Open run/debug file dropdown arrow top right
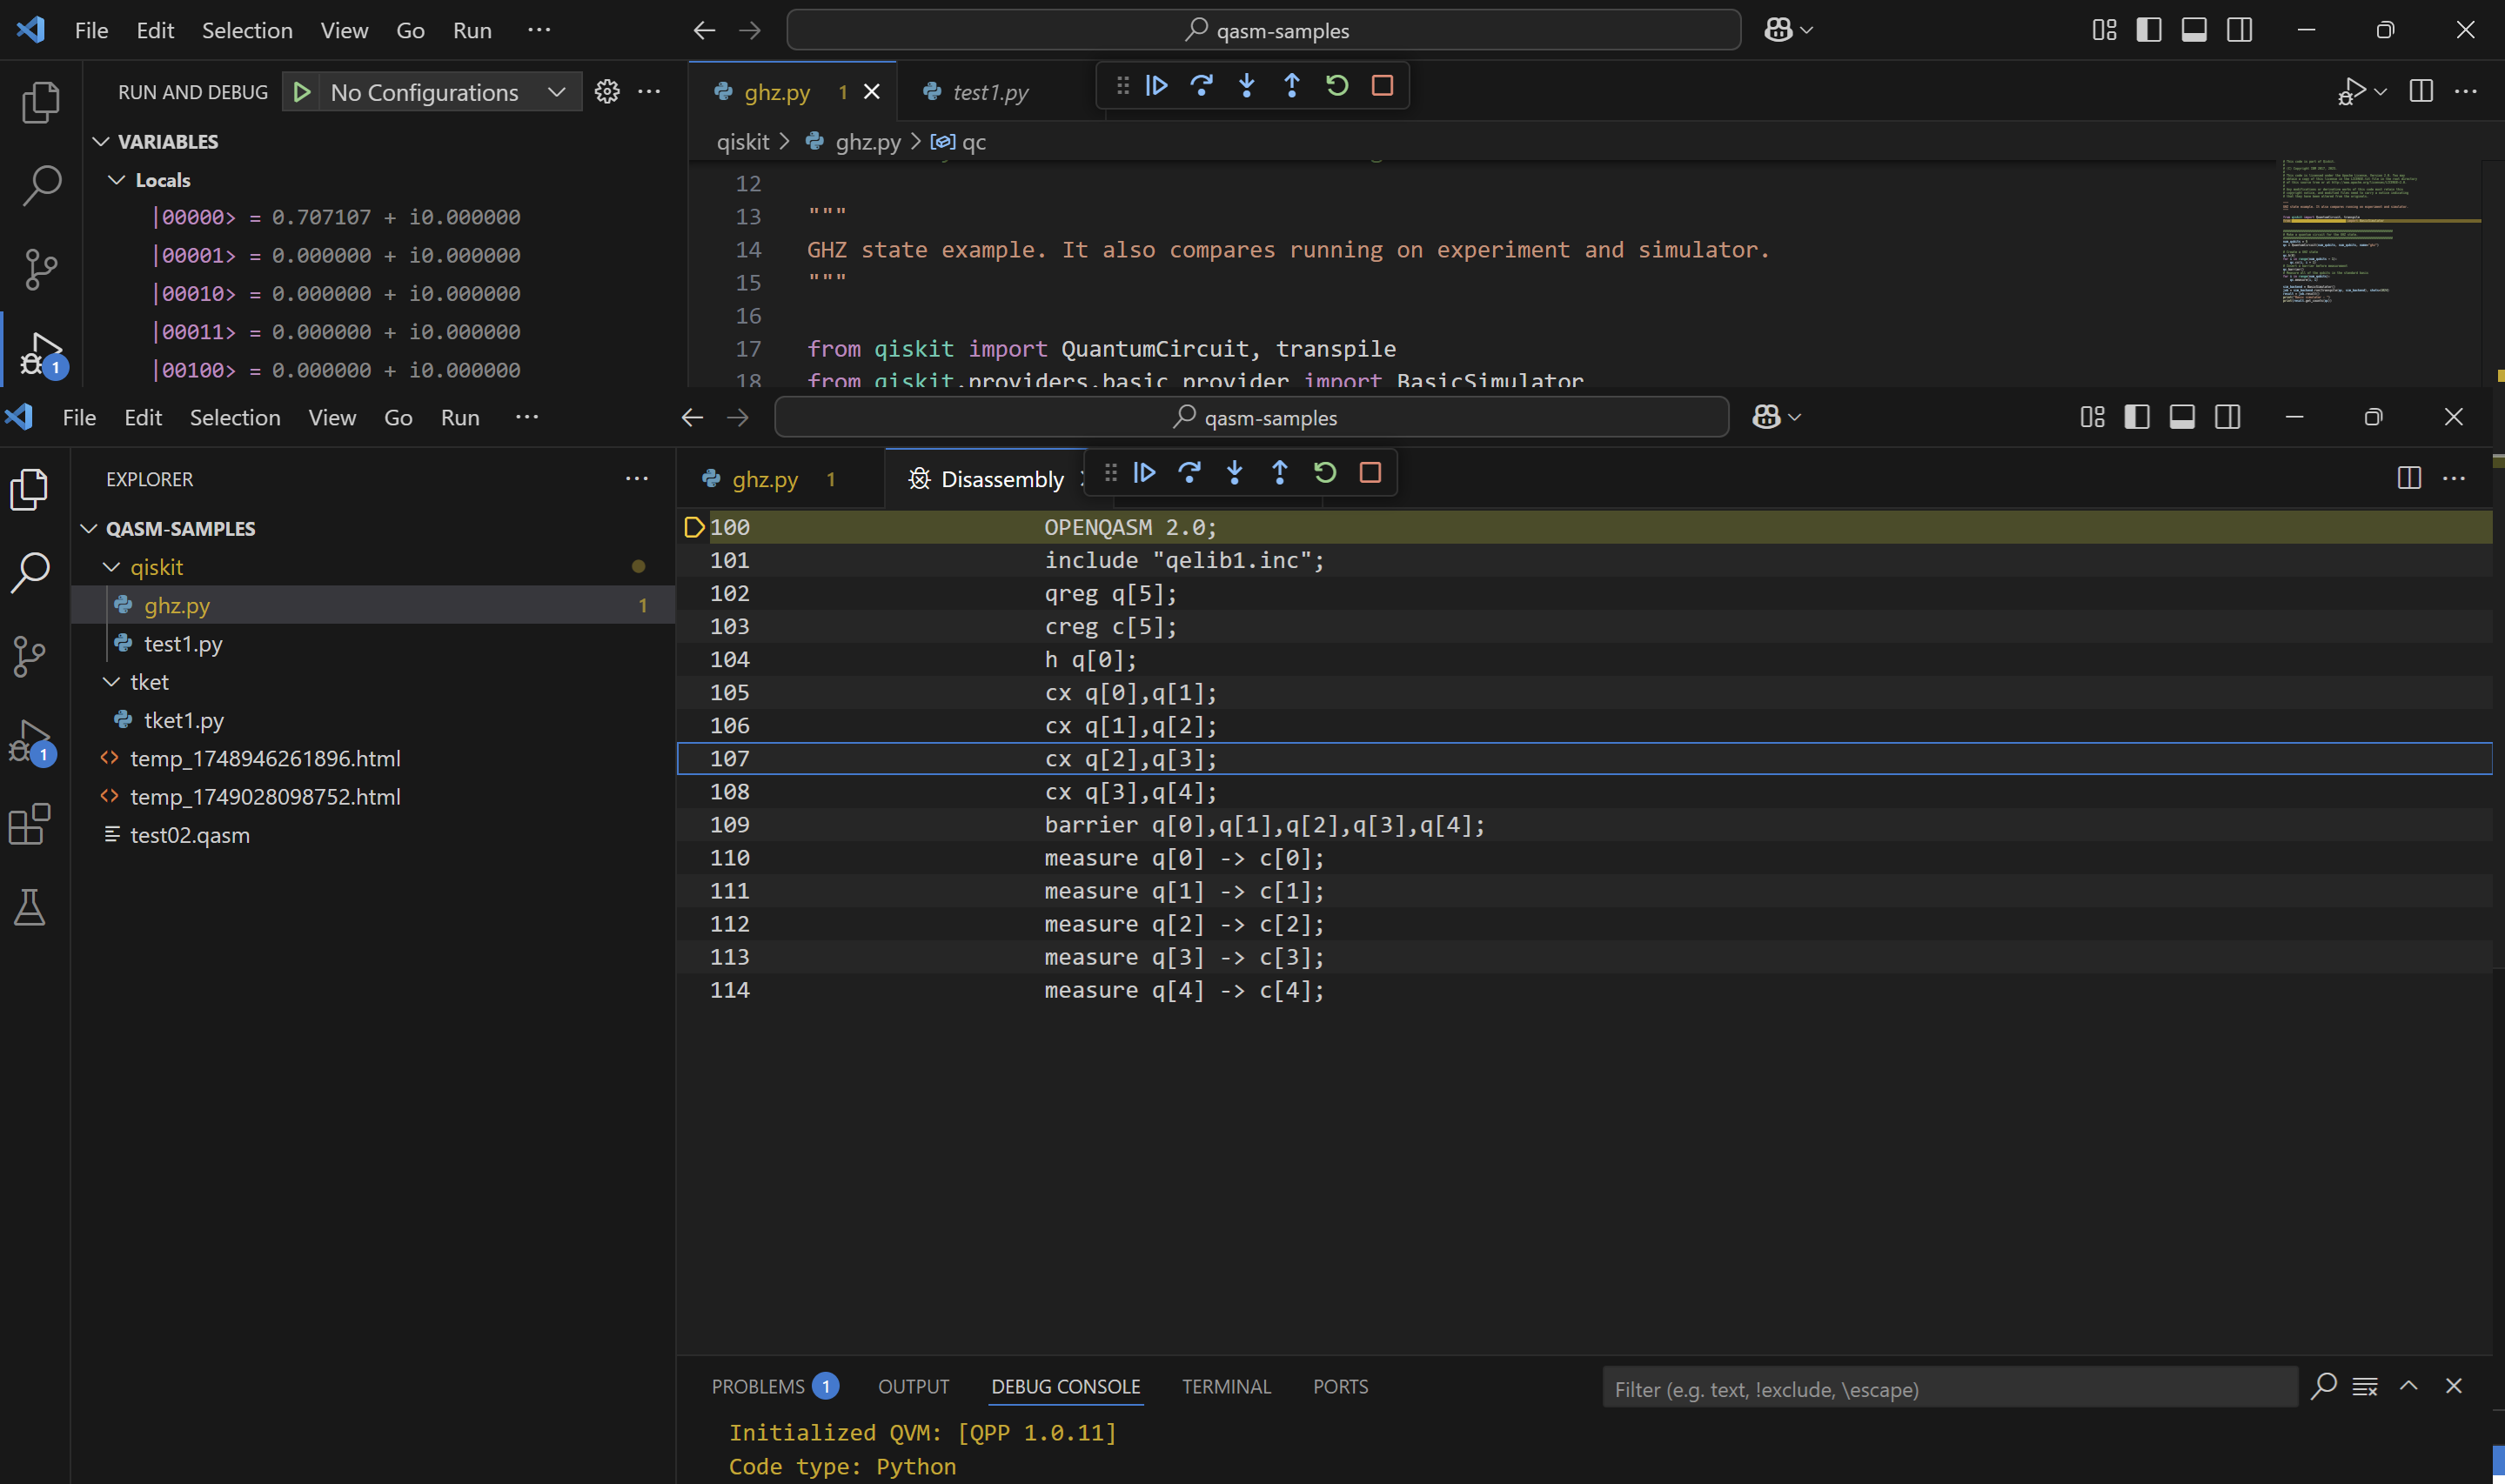Viewport: 2505px width, 1484px height. coord(2381,92)
